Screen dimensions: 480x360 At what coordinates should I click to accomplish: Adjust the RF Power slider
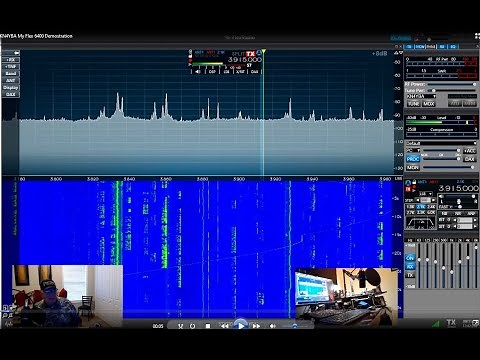pos(452,84)
